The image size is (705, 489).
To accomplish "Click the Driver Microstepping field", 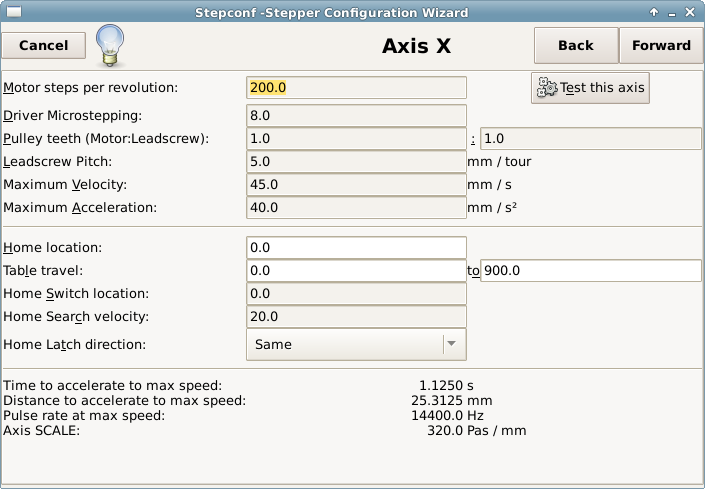I will pos(356,116).
